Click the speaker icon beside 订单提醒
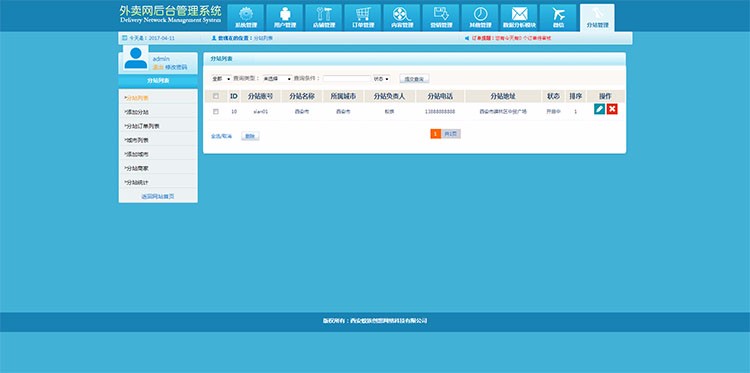Image resolution: width=750 pixels, height=373 pixels. [467, 38]
